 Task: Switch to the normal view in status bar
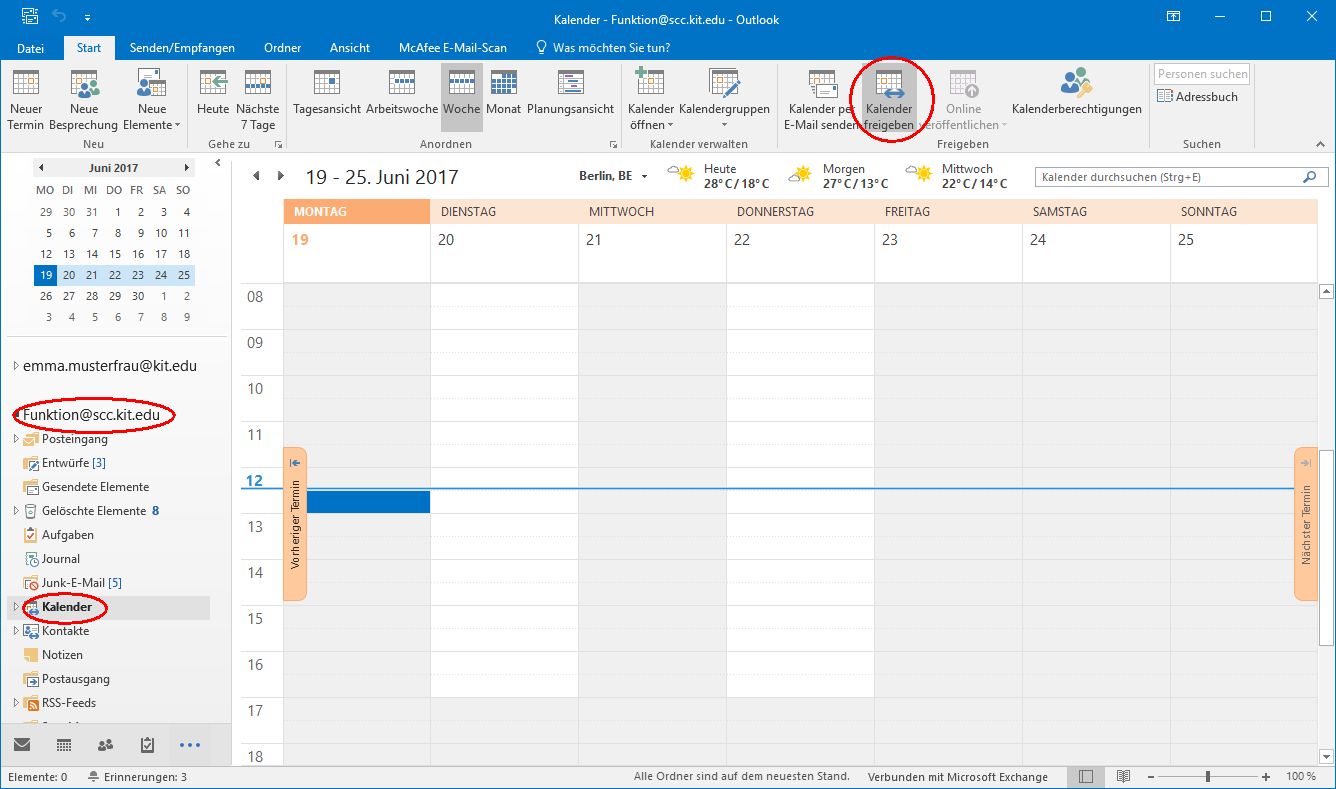point(1086,777)
